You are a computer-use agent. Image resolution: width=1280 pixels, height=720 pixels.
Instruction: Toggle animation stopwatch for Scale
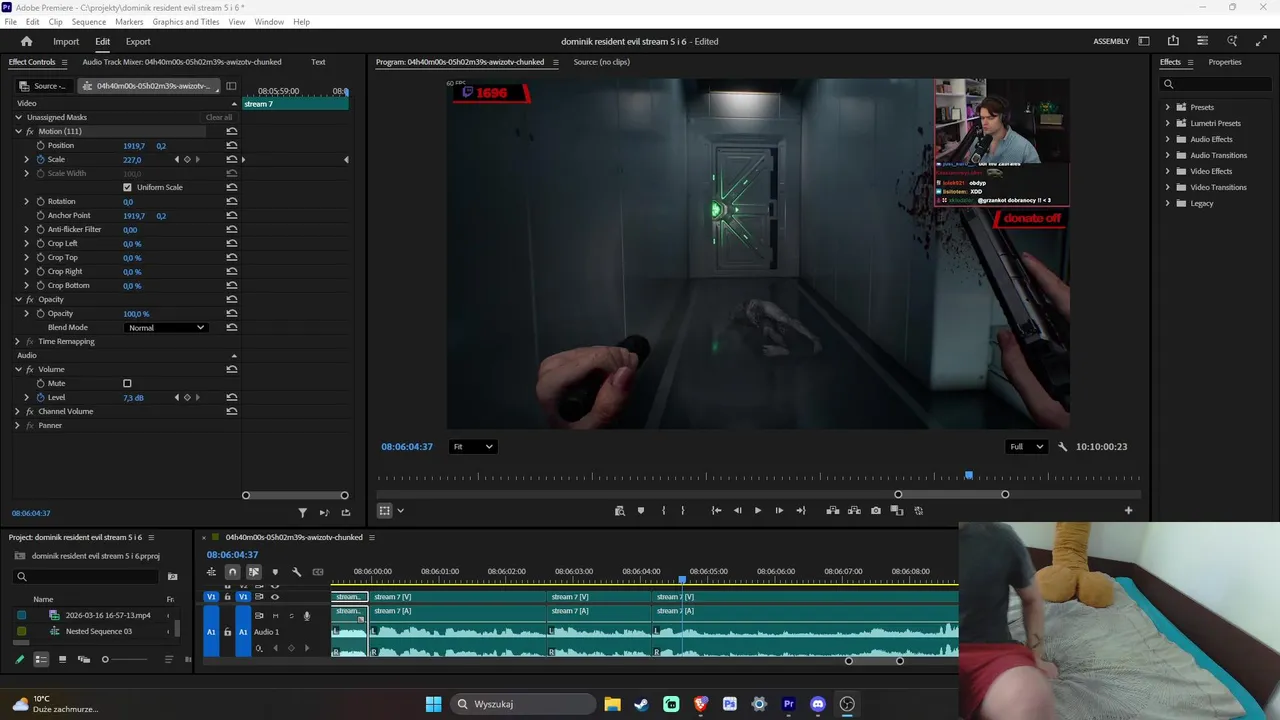coord(41,160)
